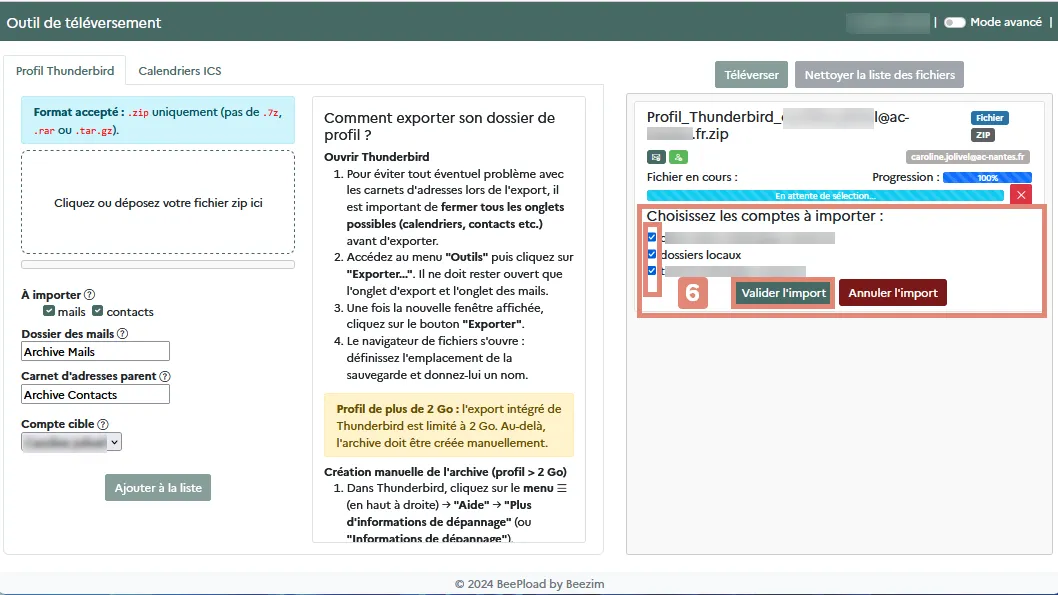Click the ZIP badge

[x=982, y=135]
